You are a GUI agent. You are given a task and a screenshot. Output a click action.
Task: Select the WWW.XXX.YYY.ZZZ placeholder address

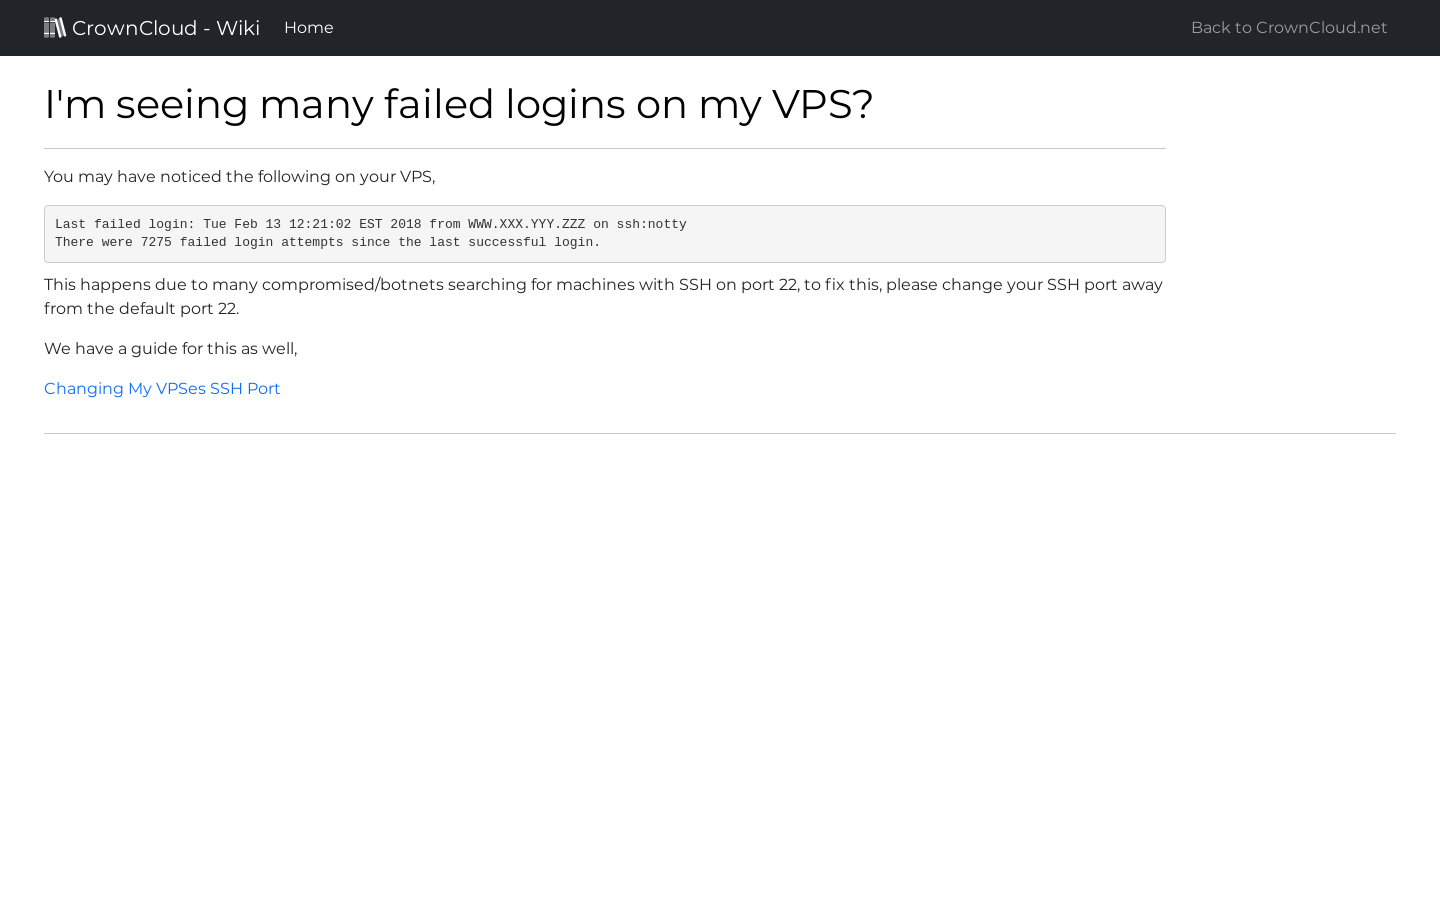pyautogui.click(x=527, y=224)
